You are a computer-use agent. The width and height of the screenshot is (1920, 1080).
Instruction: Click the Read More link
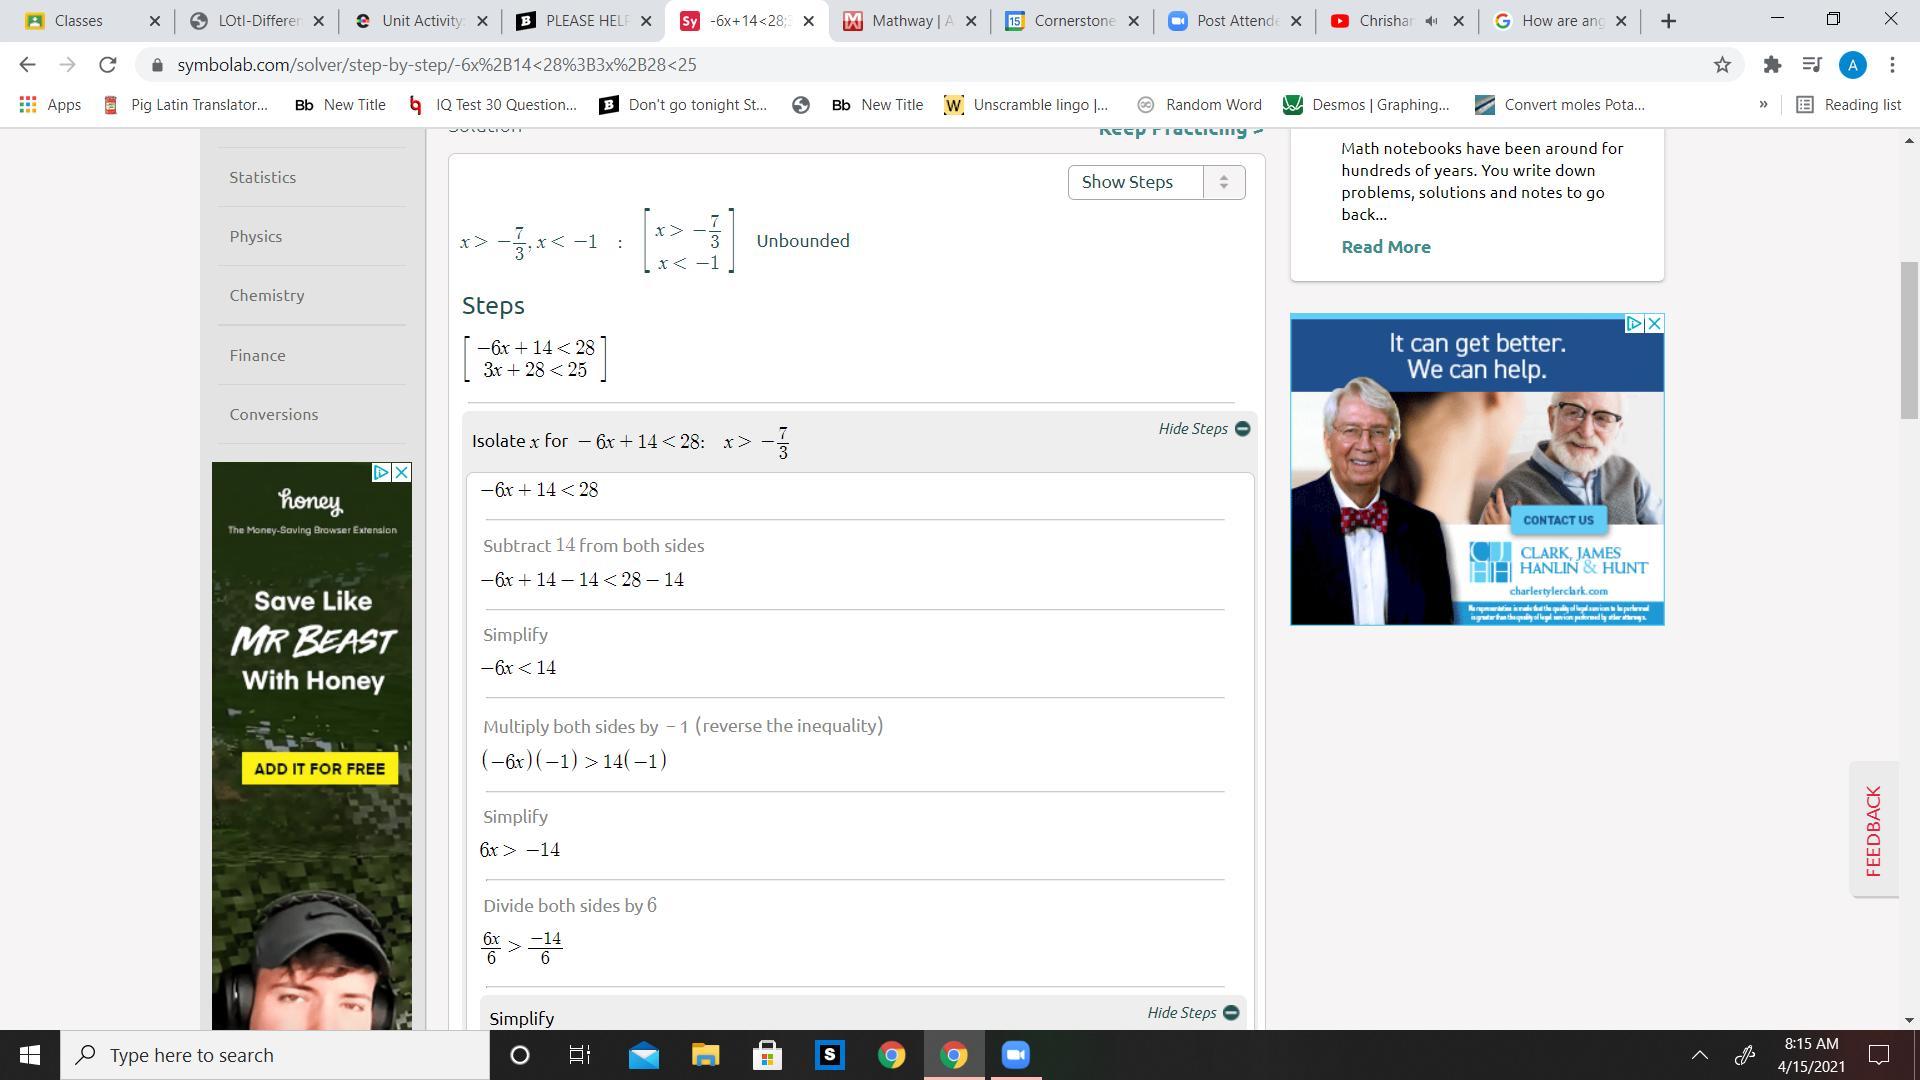click(1385, 247)
